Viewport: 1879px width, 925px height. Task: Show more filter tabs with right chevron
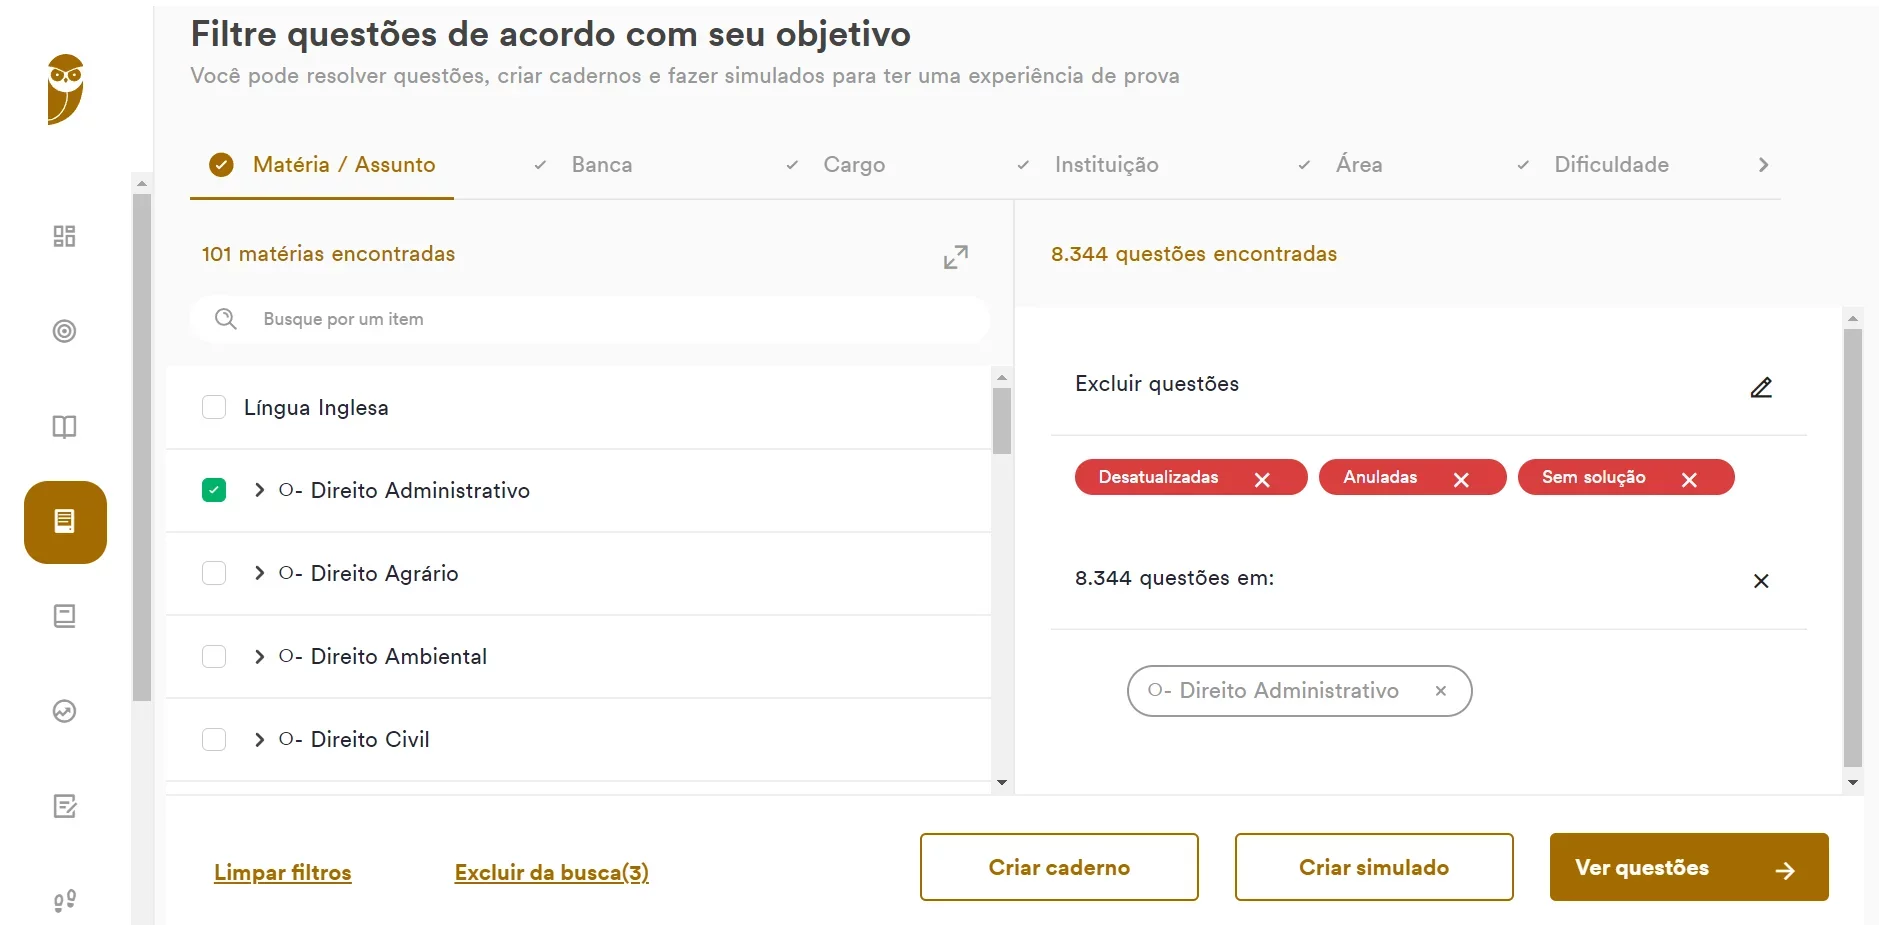1763,165
